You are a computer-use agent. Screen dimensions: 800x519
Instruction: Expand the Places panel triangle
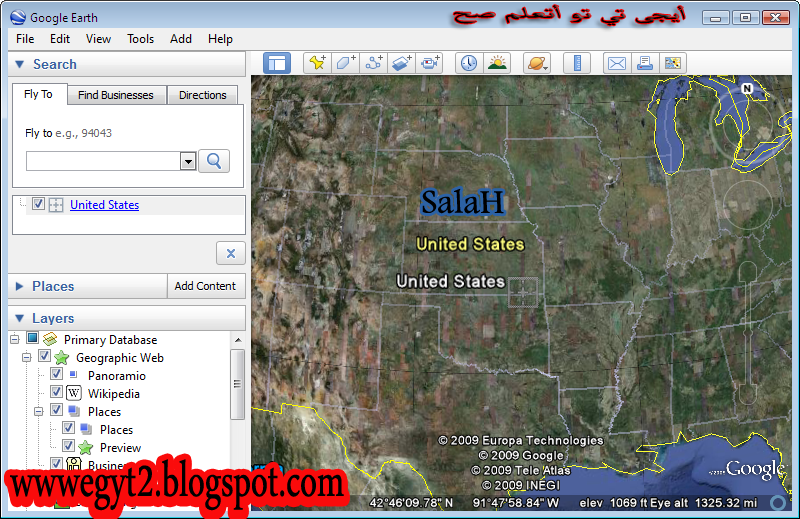(19, 286)
